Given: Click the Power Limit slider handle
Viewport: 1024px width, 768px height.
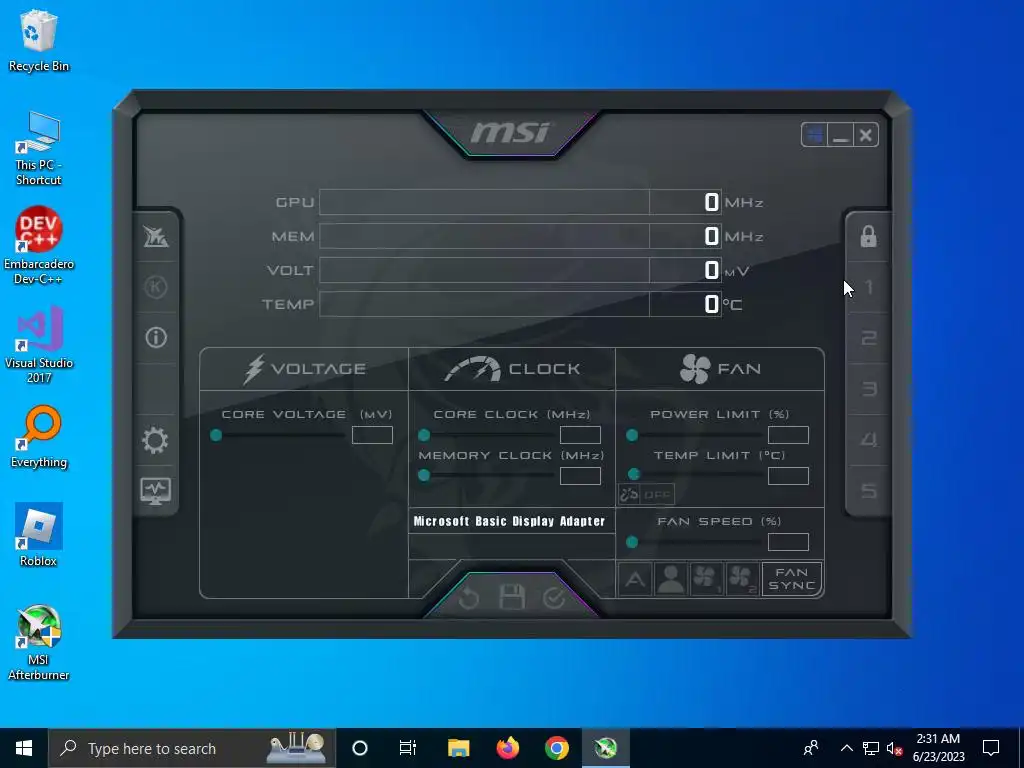Looking at the screenshot, I should tap(632, 435).
